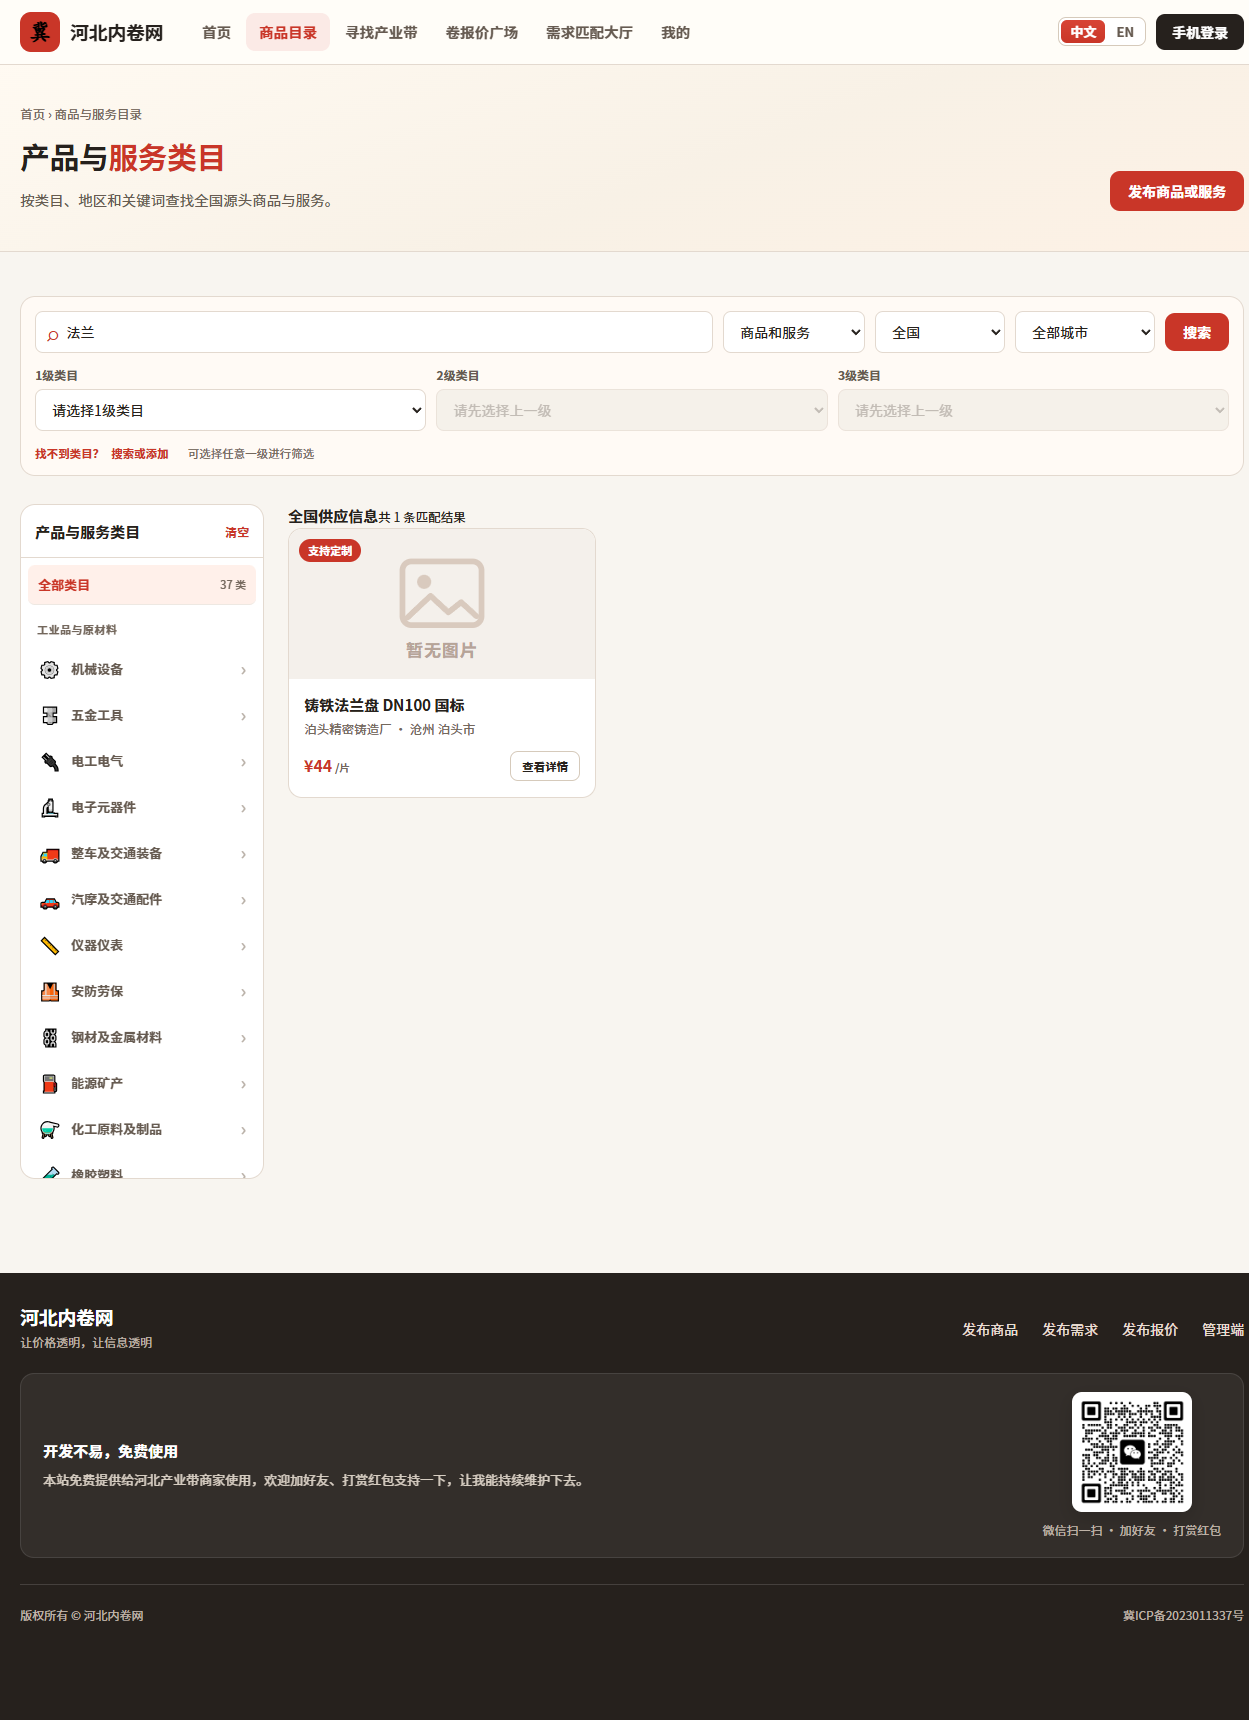Click the 钢材及金属材料 category icon
Viewport: 1249px width, 1720px height.
49,1038
